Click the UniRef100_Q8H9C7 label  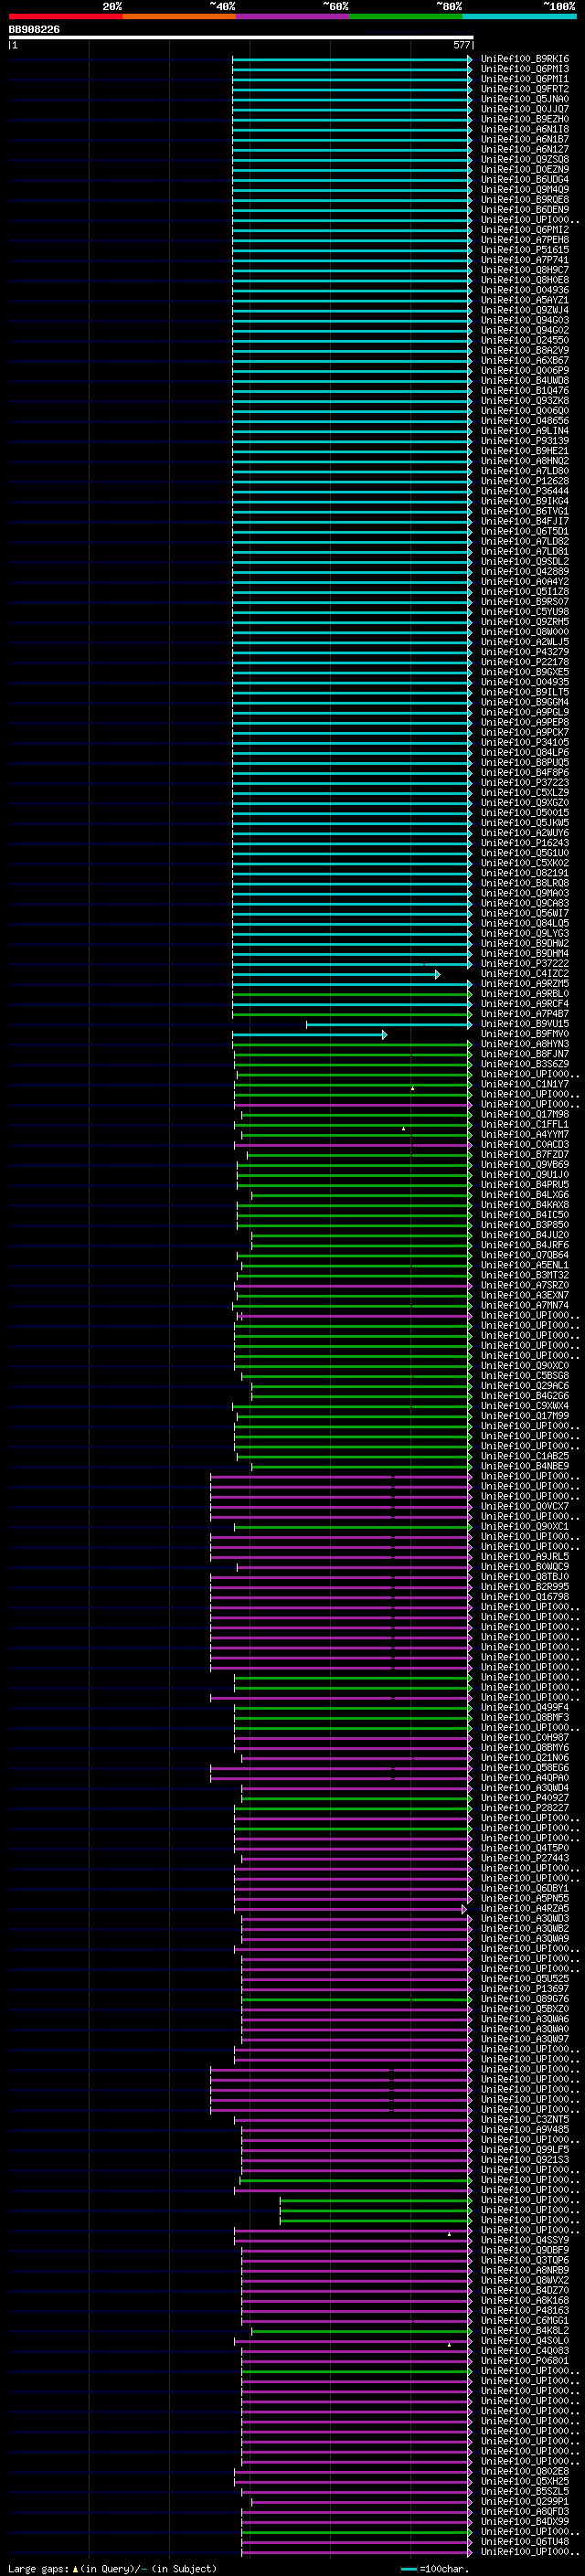(x=525, y=270)
